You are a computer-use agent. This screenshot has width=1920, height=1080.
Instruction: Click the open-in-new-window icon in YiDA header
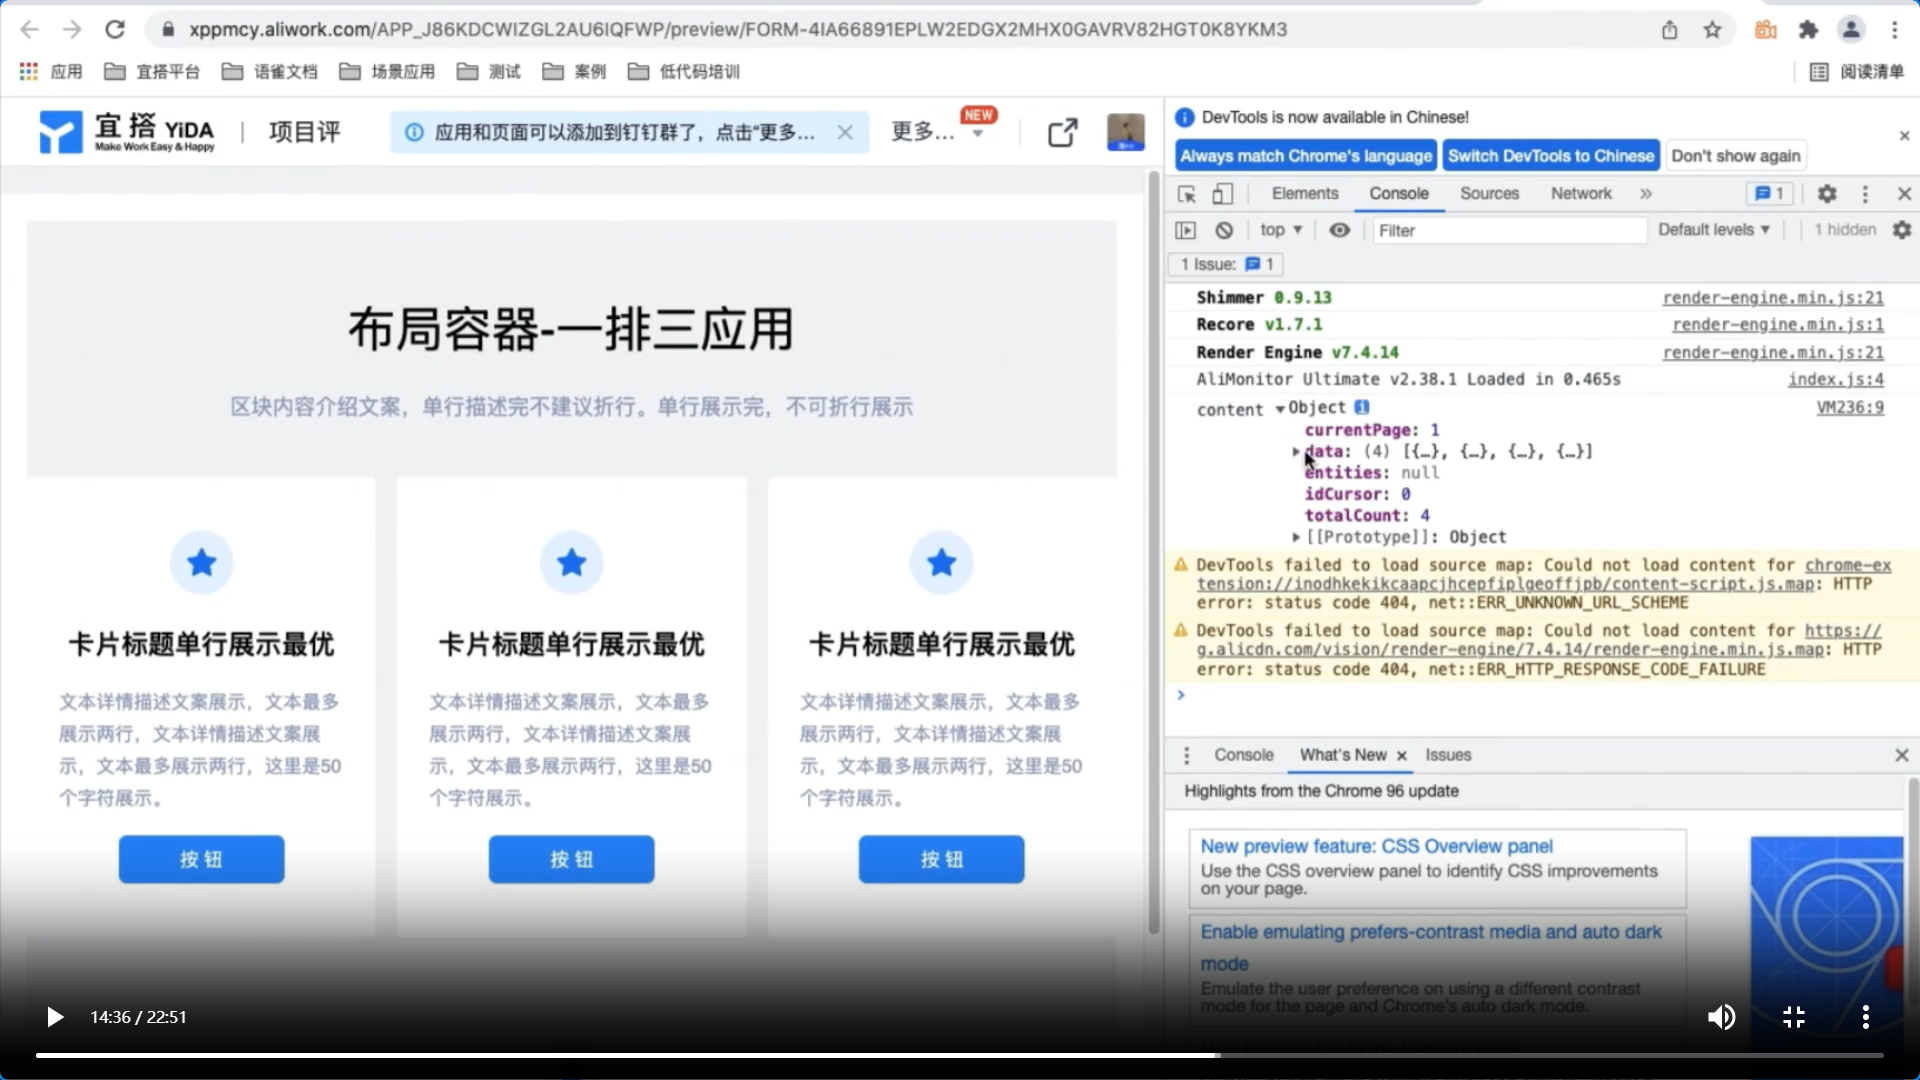[1062, 132]
